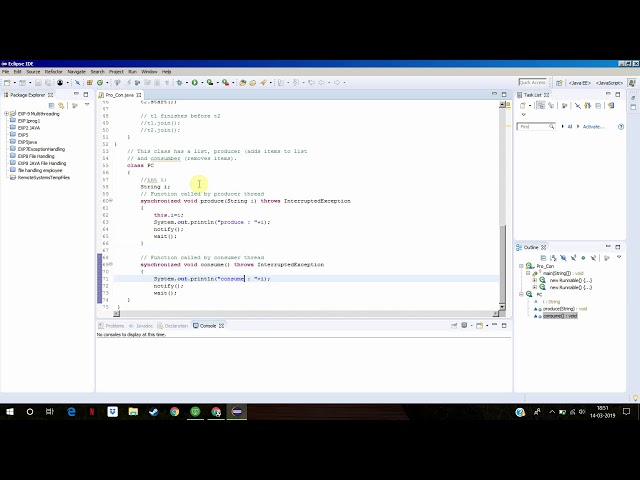
Task: Click the New Java Package icon
Action: coord(89,83)
